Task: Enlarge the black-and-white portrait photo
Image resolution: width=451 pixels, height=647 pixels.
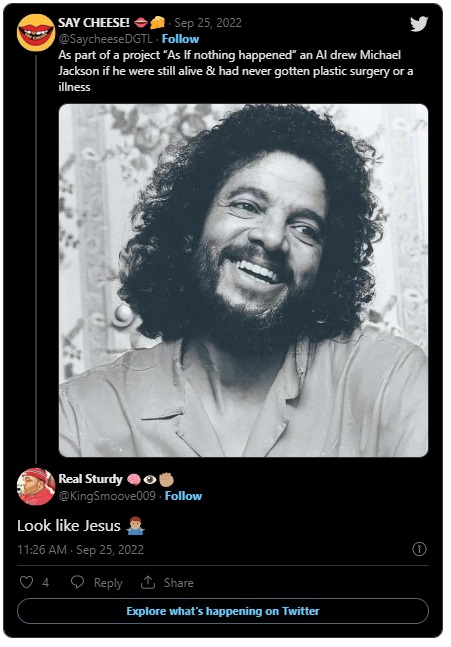Action: [243, 281]
